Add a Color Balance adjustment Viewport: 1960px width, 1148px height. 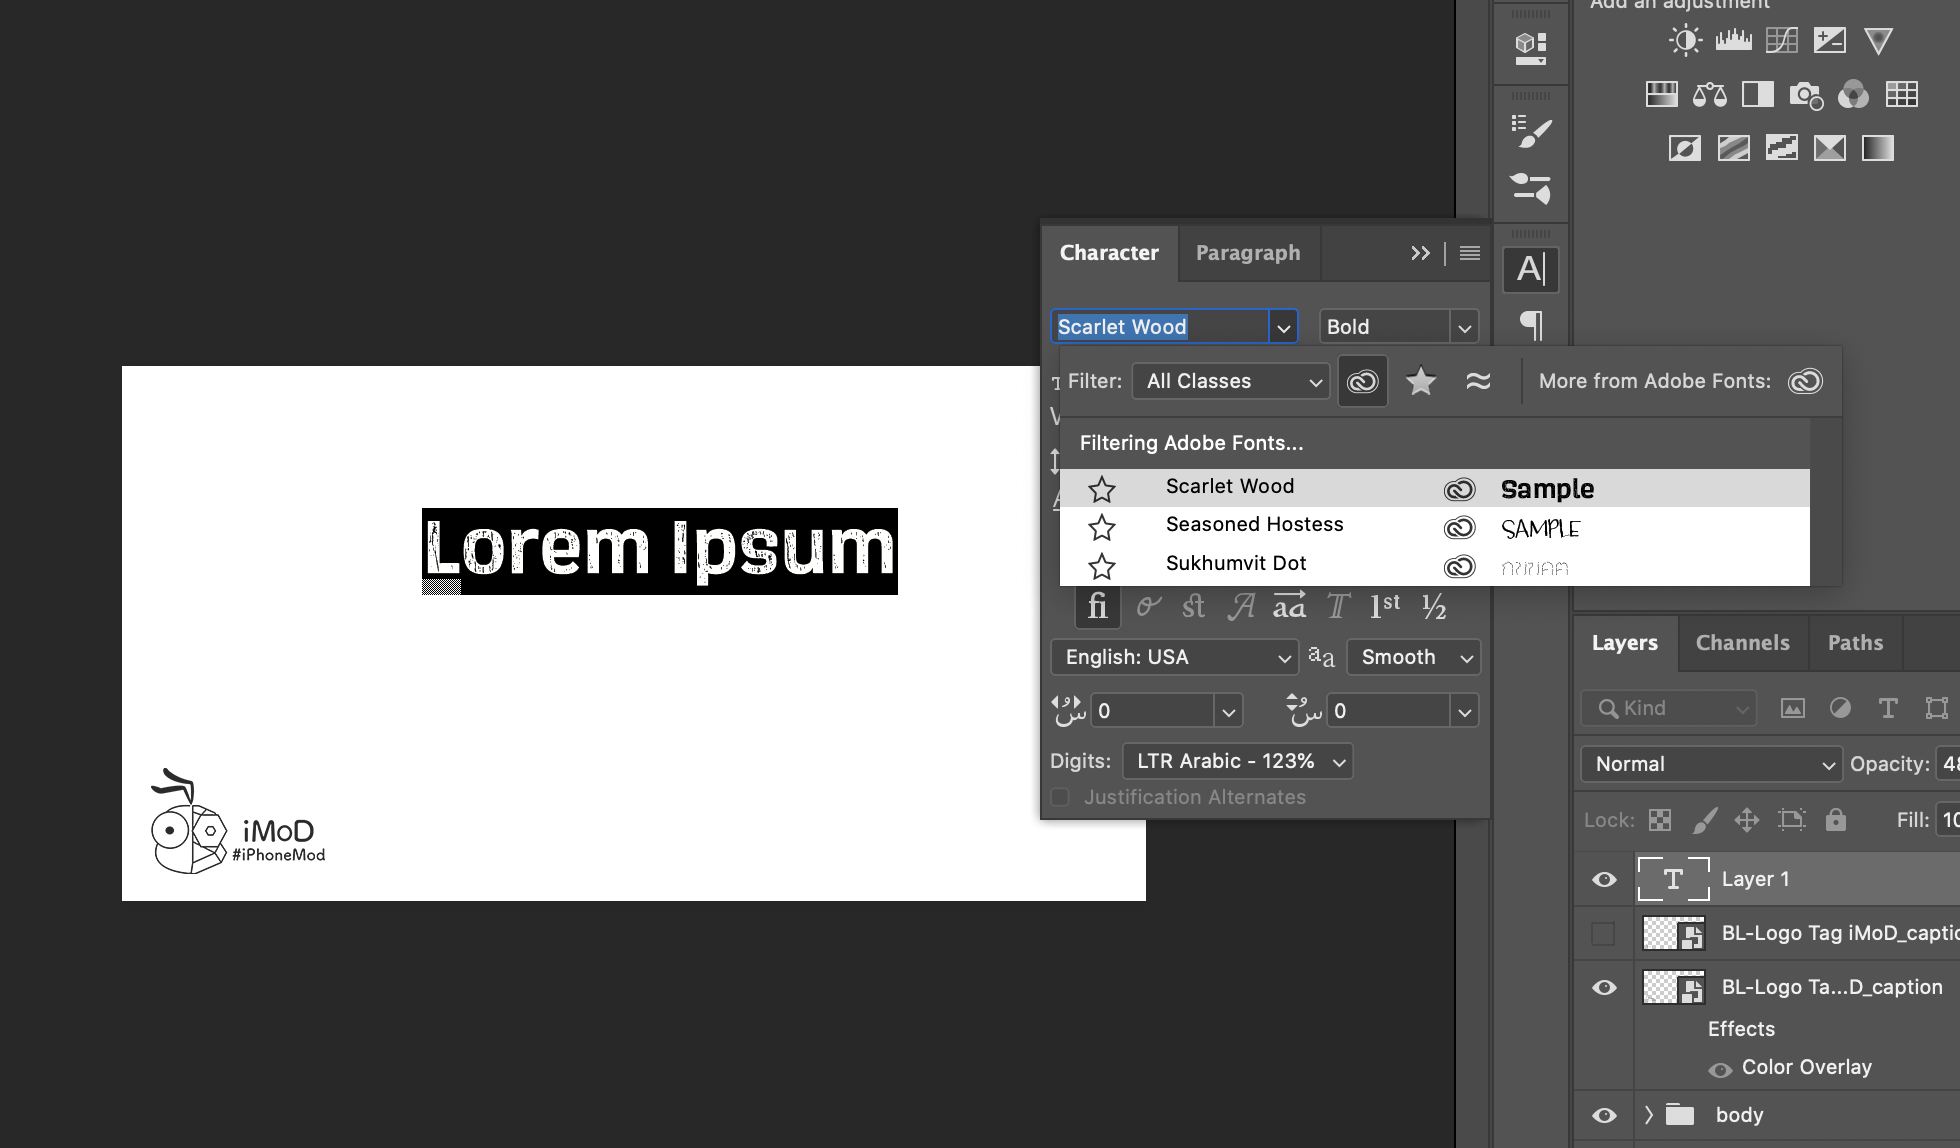1709,95
